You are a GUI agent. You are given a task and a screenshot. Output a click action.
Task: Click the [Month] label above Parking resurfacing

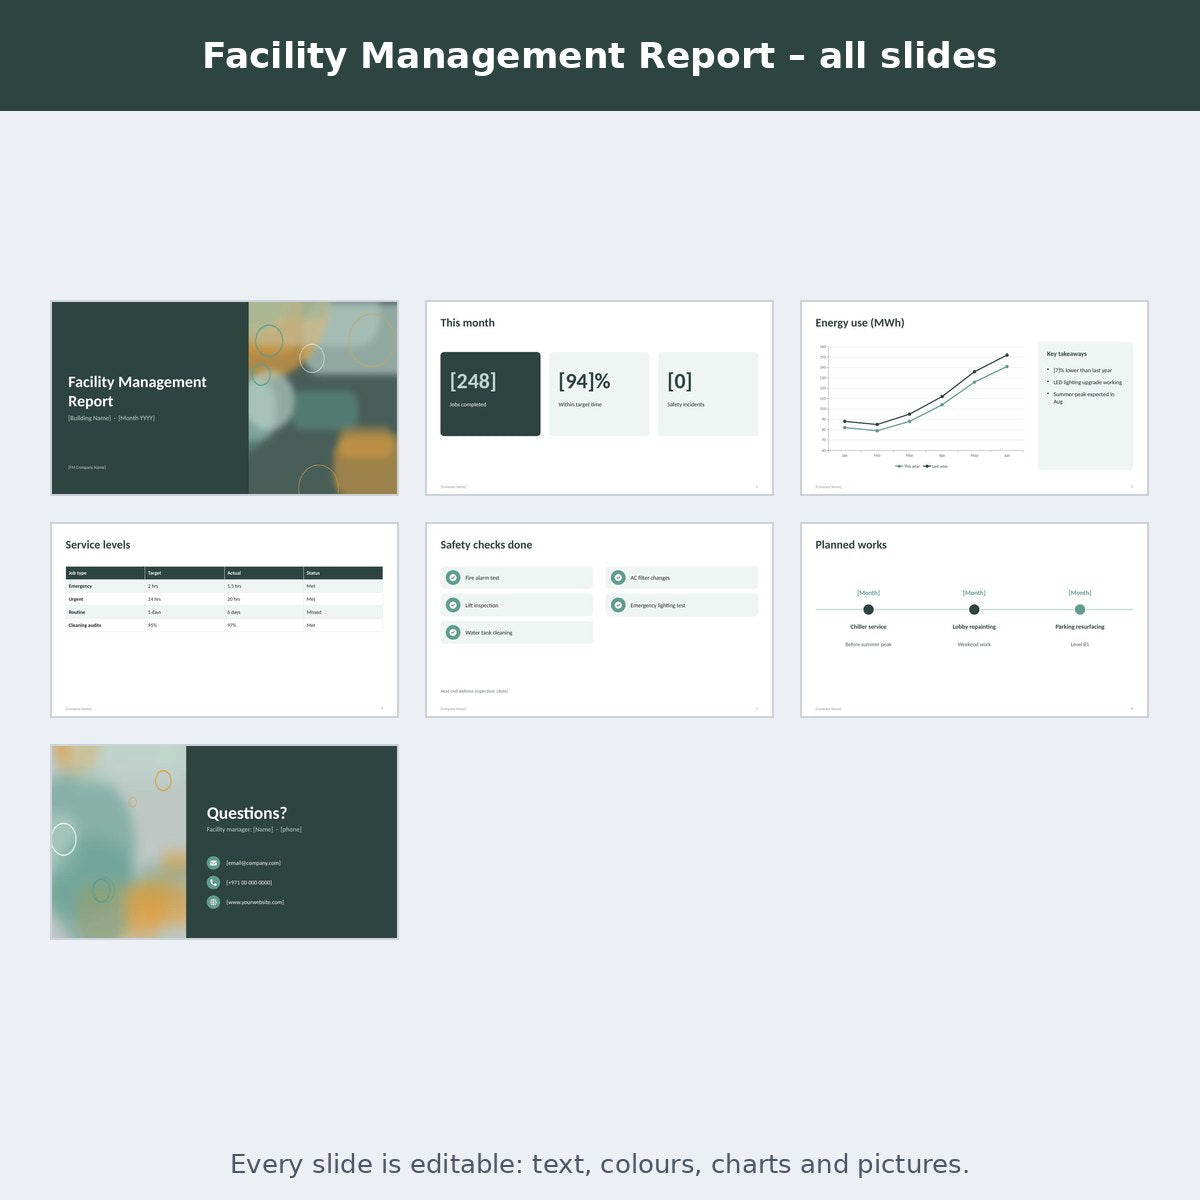1080,593
